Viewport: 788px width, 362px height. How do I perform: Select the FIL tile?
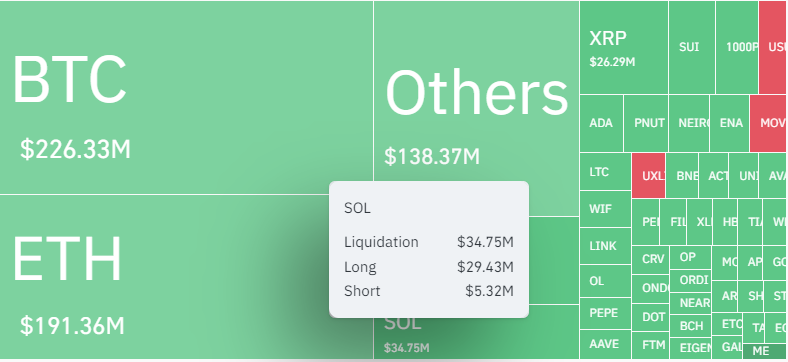pyautogui.click(x=673, y=222)
